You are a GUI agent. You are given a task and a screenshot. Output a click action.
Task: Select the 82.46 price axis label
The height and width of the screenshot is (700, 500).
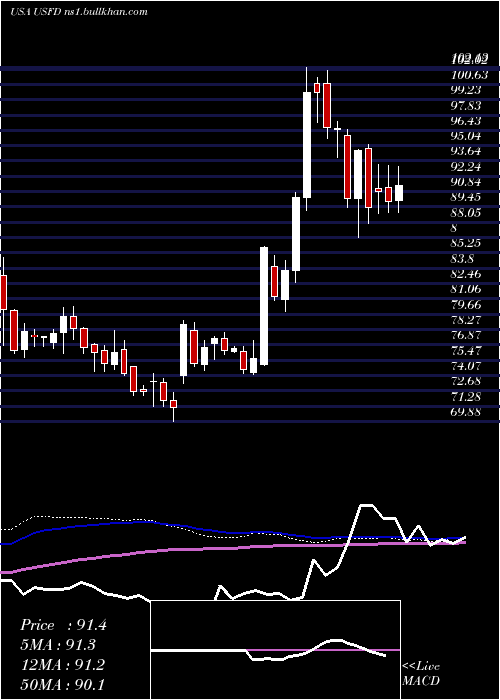(466, 274)
